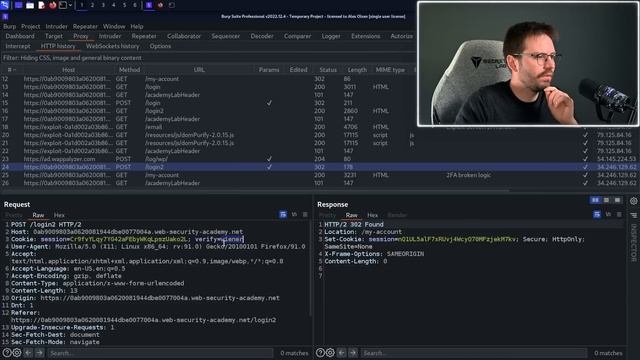
Task: Switch to the Decoder tab
Action: point(262,36)
